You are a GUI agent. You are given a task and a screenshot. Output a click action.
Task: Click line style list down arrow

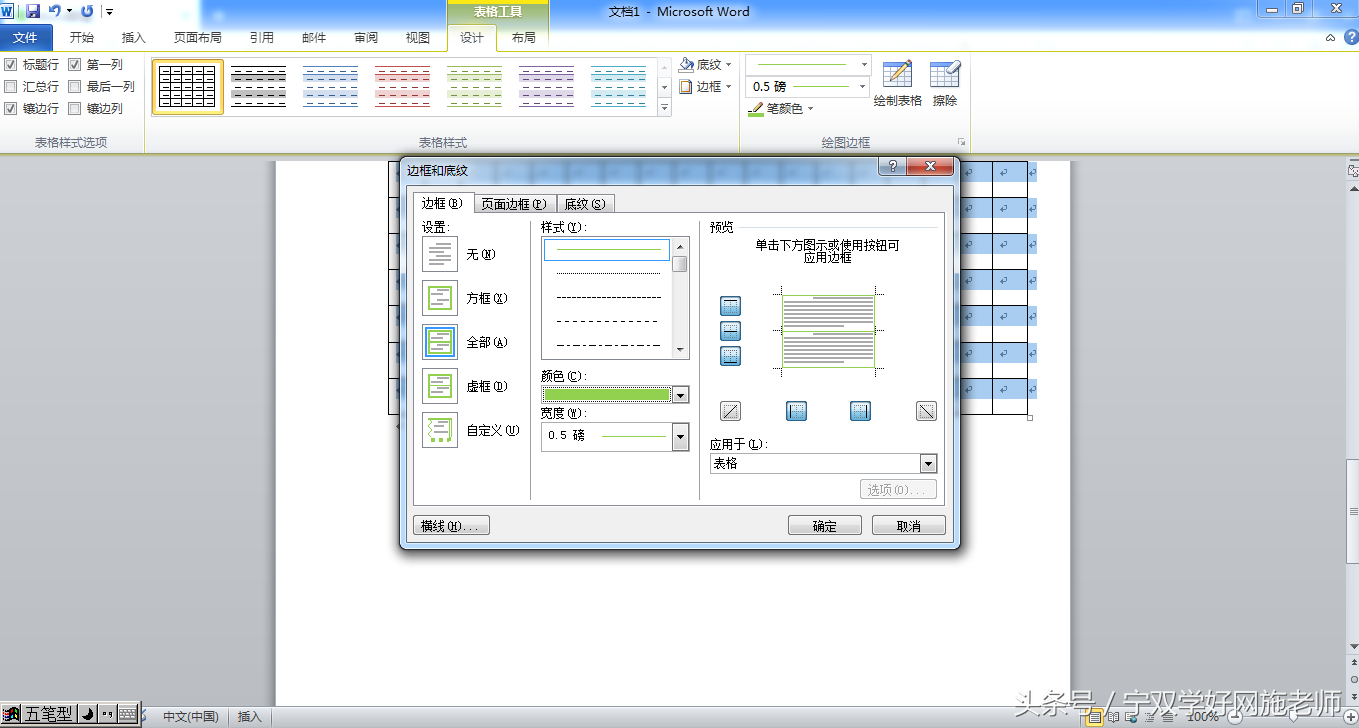point(681,350)
